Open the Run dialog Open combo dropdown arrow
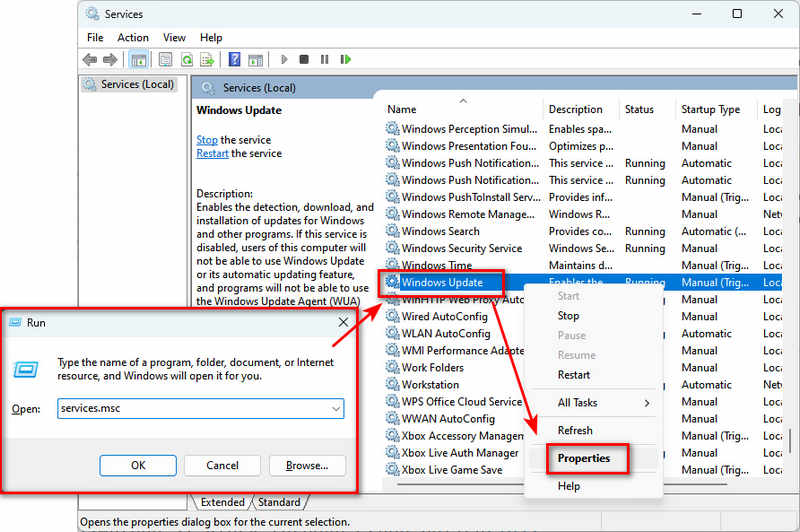The height and width of the screenshot is (532, 800). tap(336, 409)
